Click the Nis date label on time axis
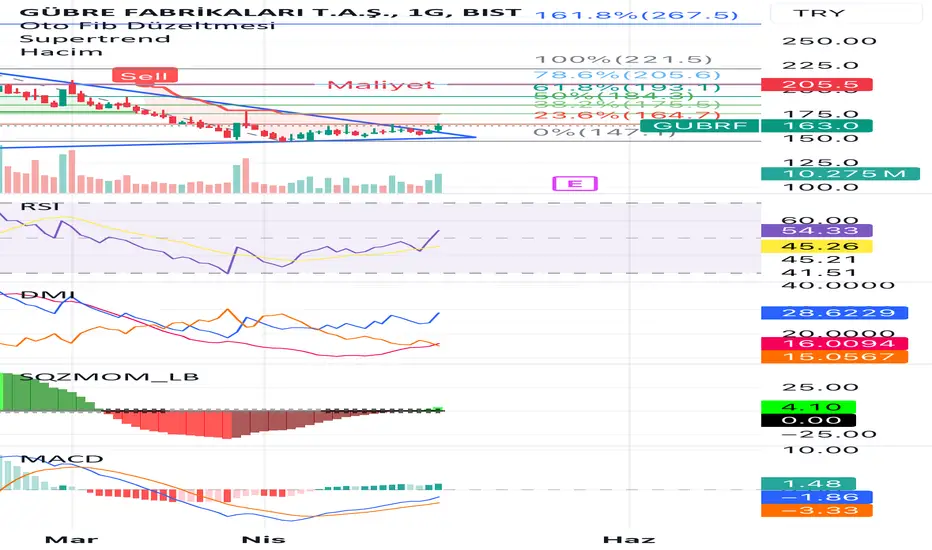932x550 pixels. (x=263, y=540)
